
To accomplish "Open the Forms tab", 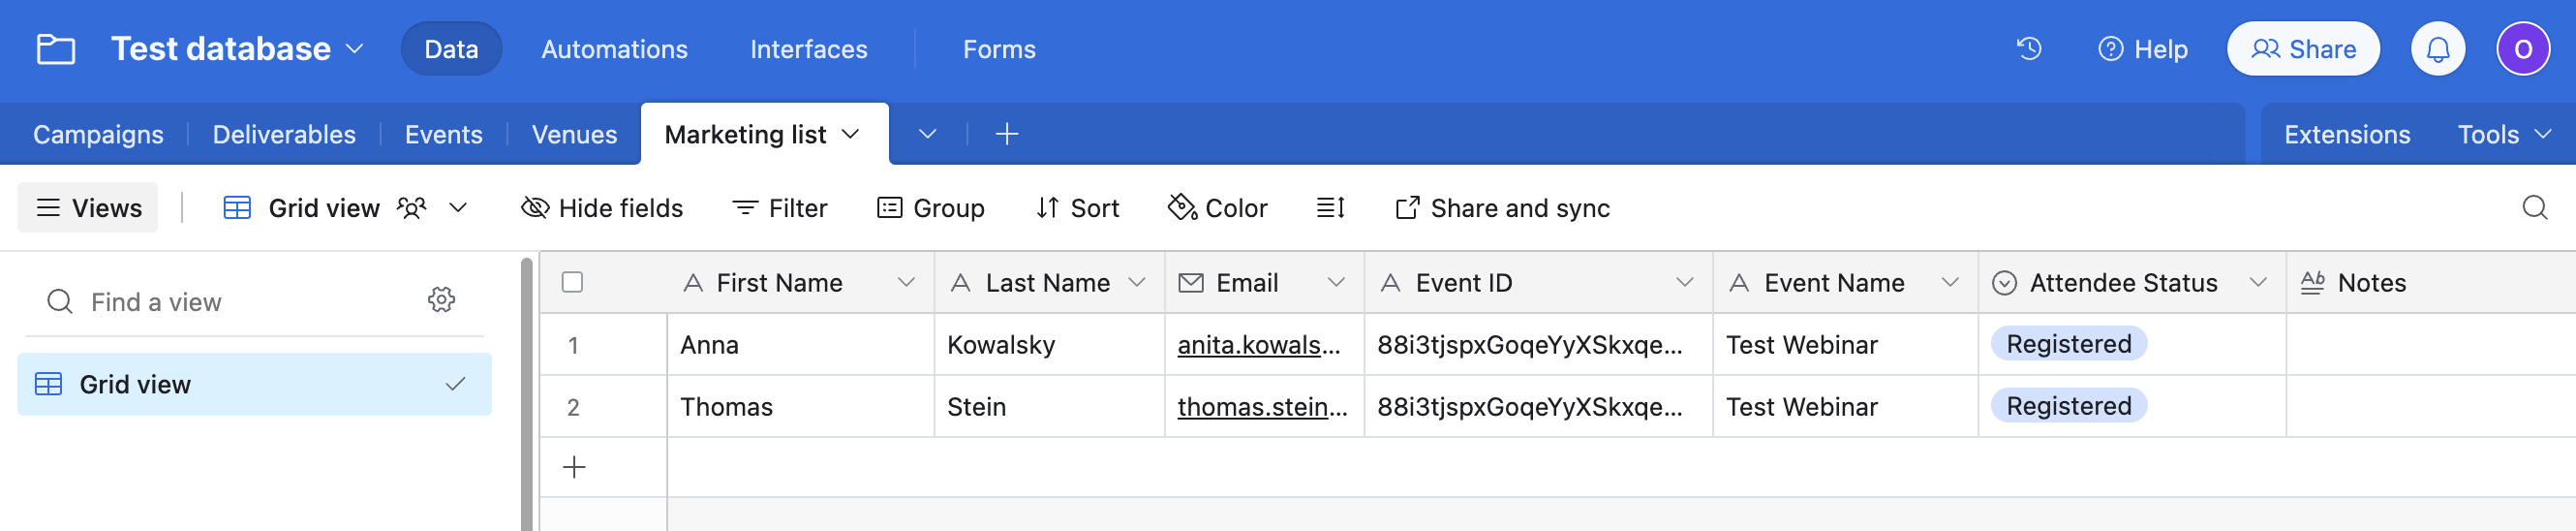I will point(999,49).
